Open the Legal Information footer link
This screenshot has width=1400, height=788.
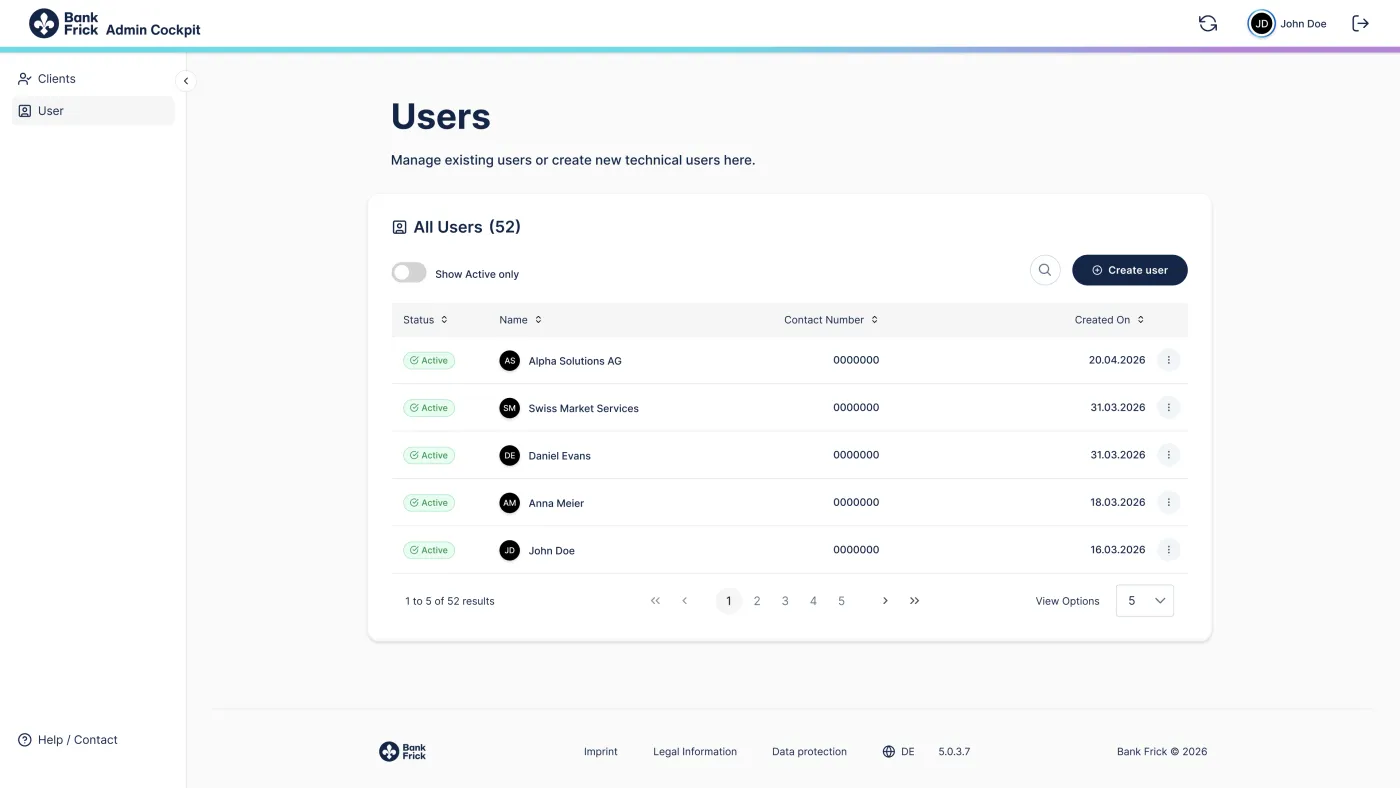click(x=695, y=752)
